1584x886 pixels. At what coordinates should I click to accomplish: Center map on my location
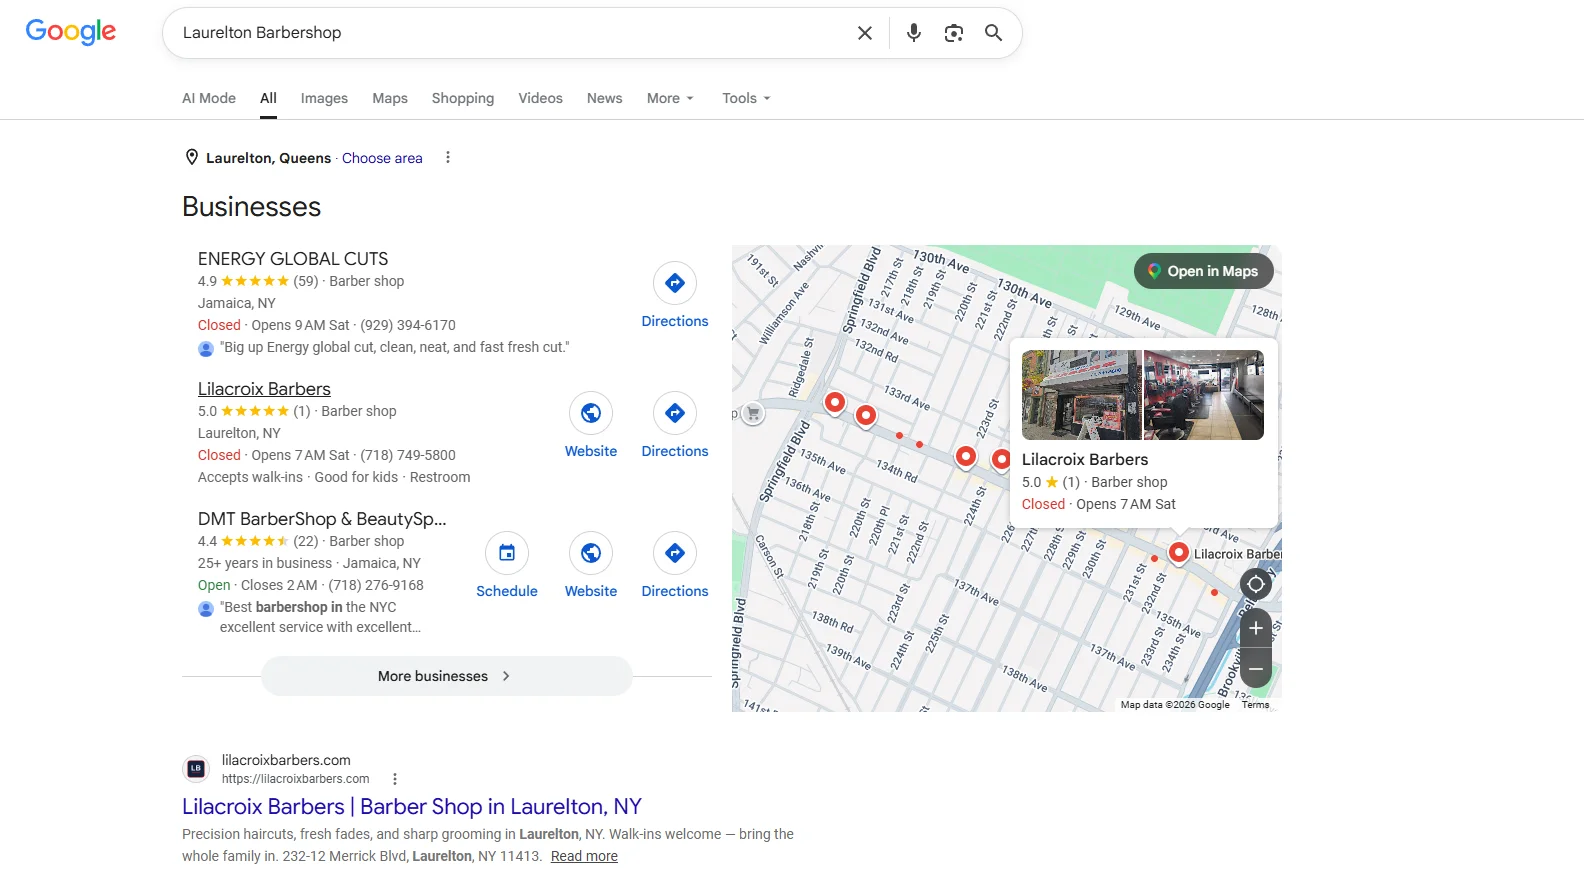tap(1256, 584)
